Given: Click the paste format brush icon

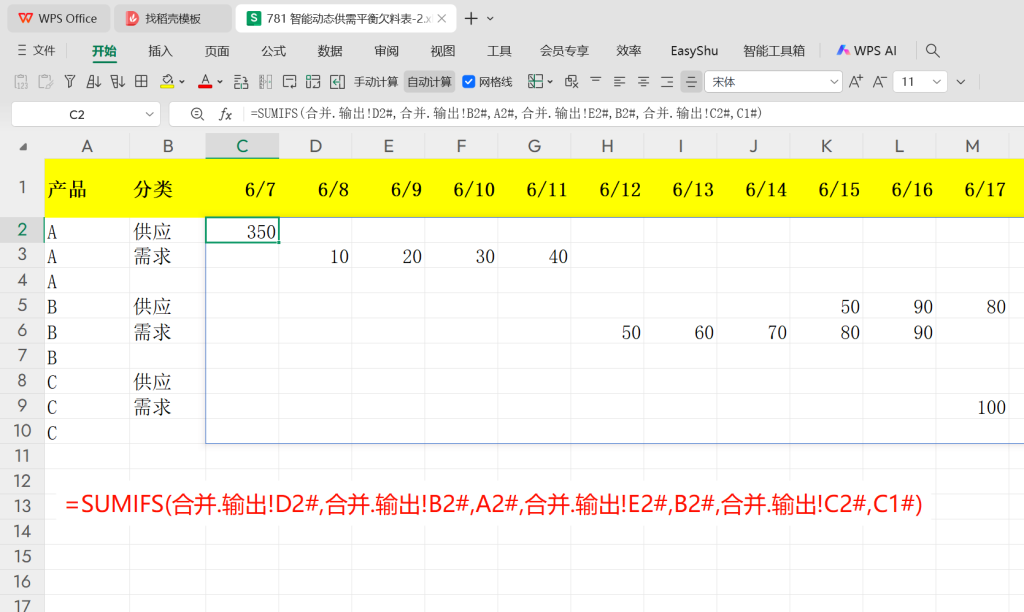Looking at the screenshot, I should click(x=45, y=82).
